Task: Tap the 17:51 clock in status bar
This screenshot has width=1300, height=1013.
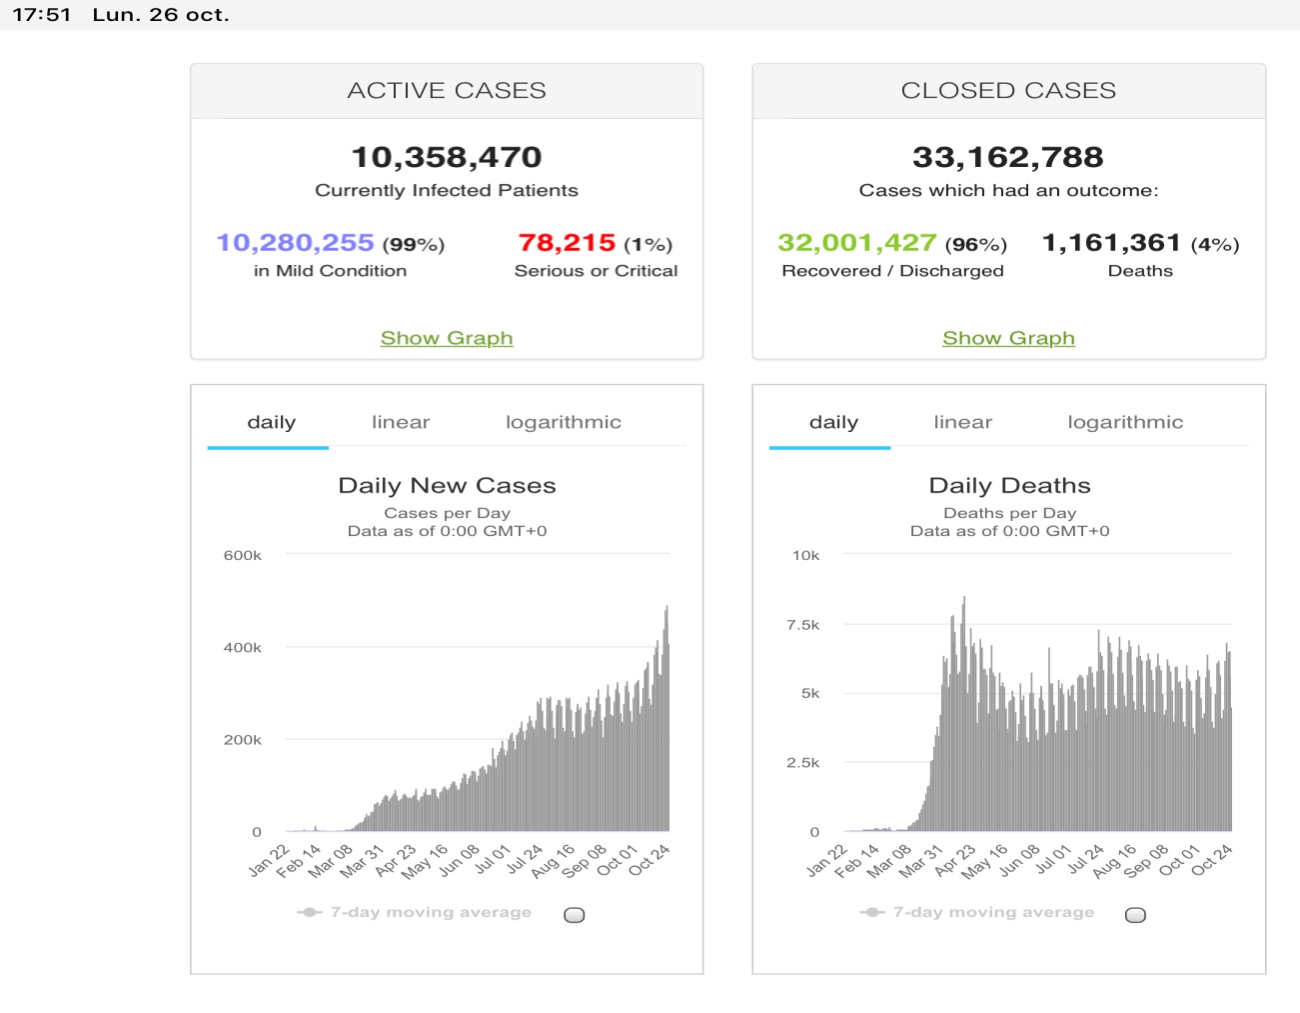Action: pyautogui.click(x=41, y=15)
